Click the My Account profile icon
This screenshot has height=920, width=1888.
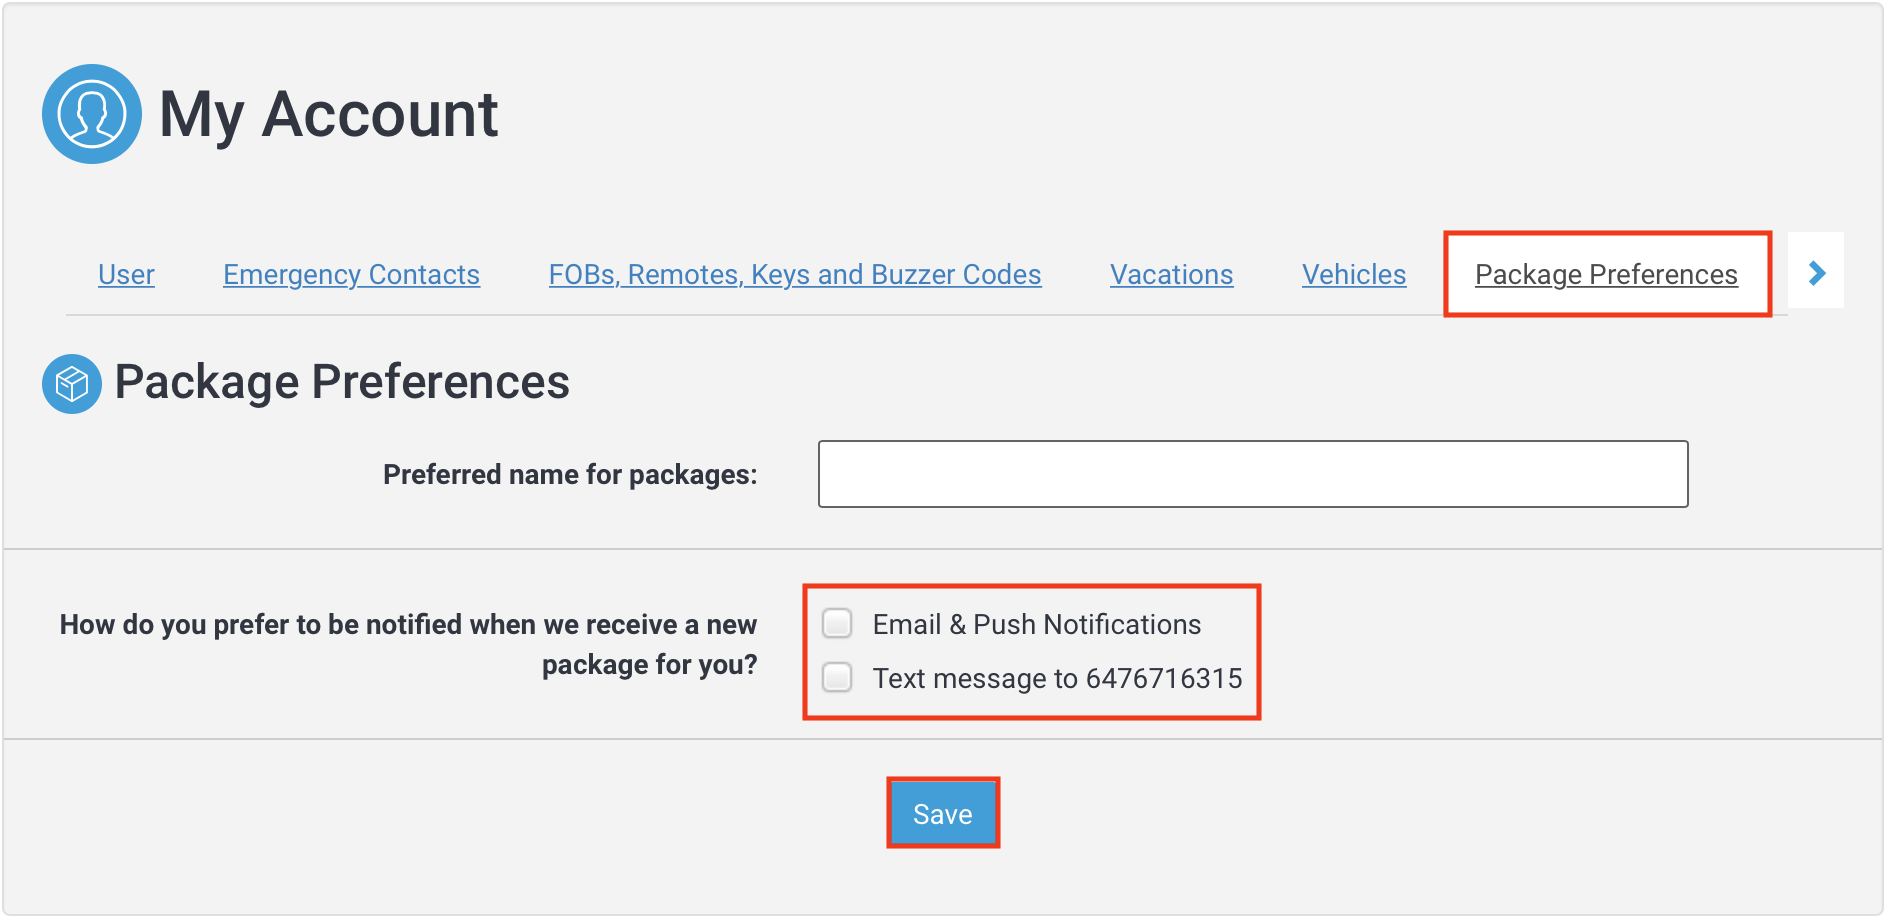click(x=92, y=113)
